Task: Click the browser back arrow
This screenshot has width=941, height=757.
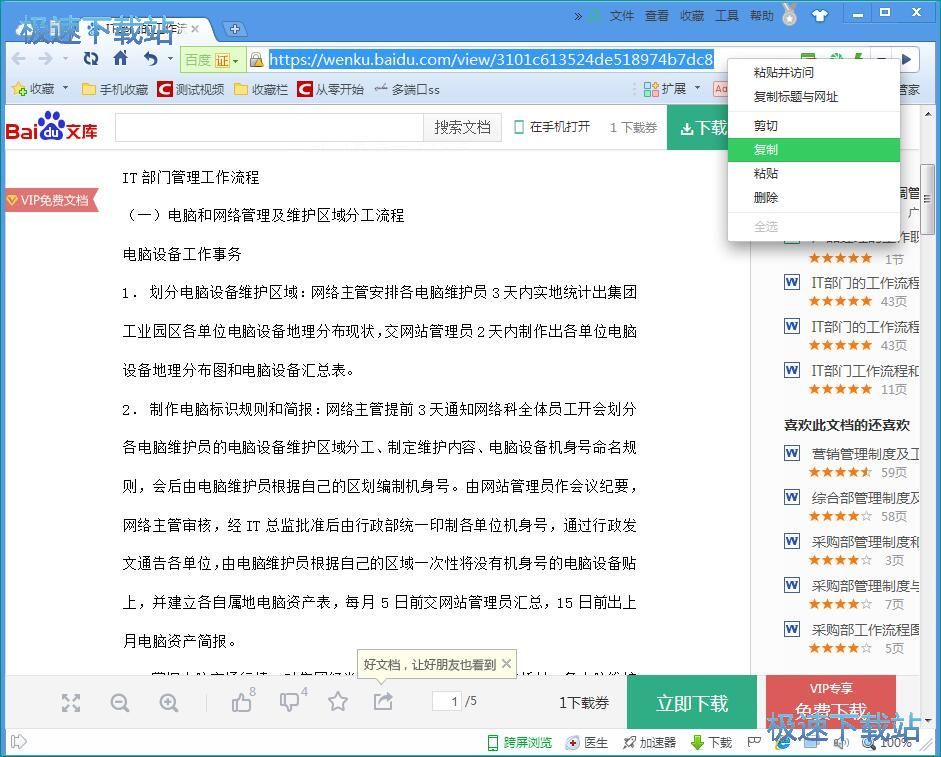Action: 19,59
